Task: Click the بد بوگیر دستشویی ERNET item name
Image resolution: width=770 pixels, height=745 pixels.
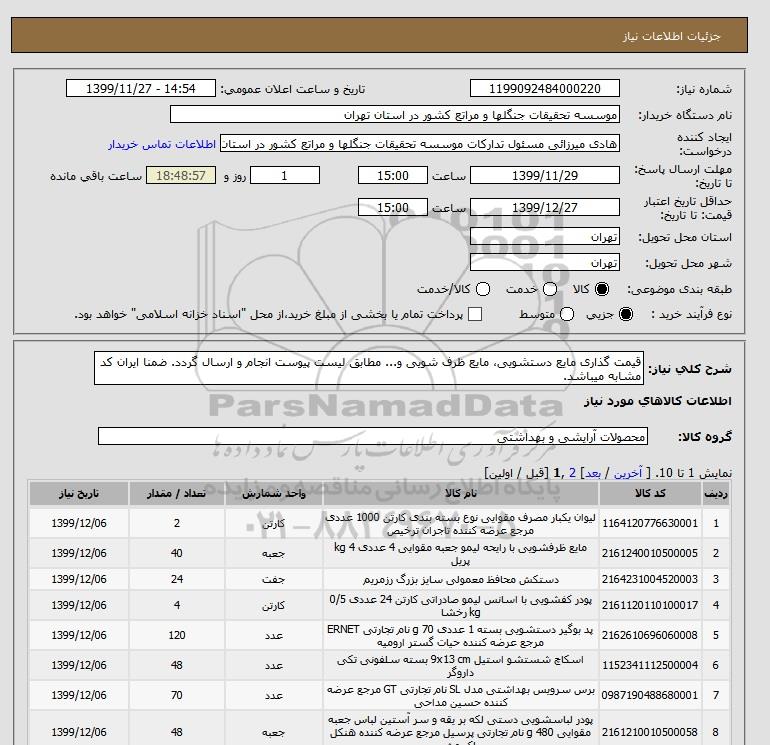Action: (x=461, y=635)
